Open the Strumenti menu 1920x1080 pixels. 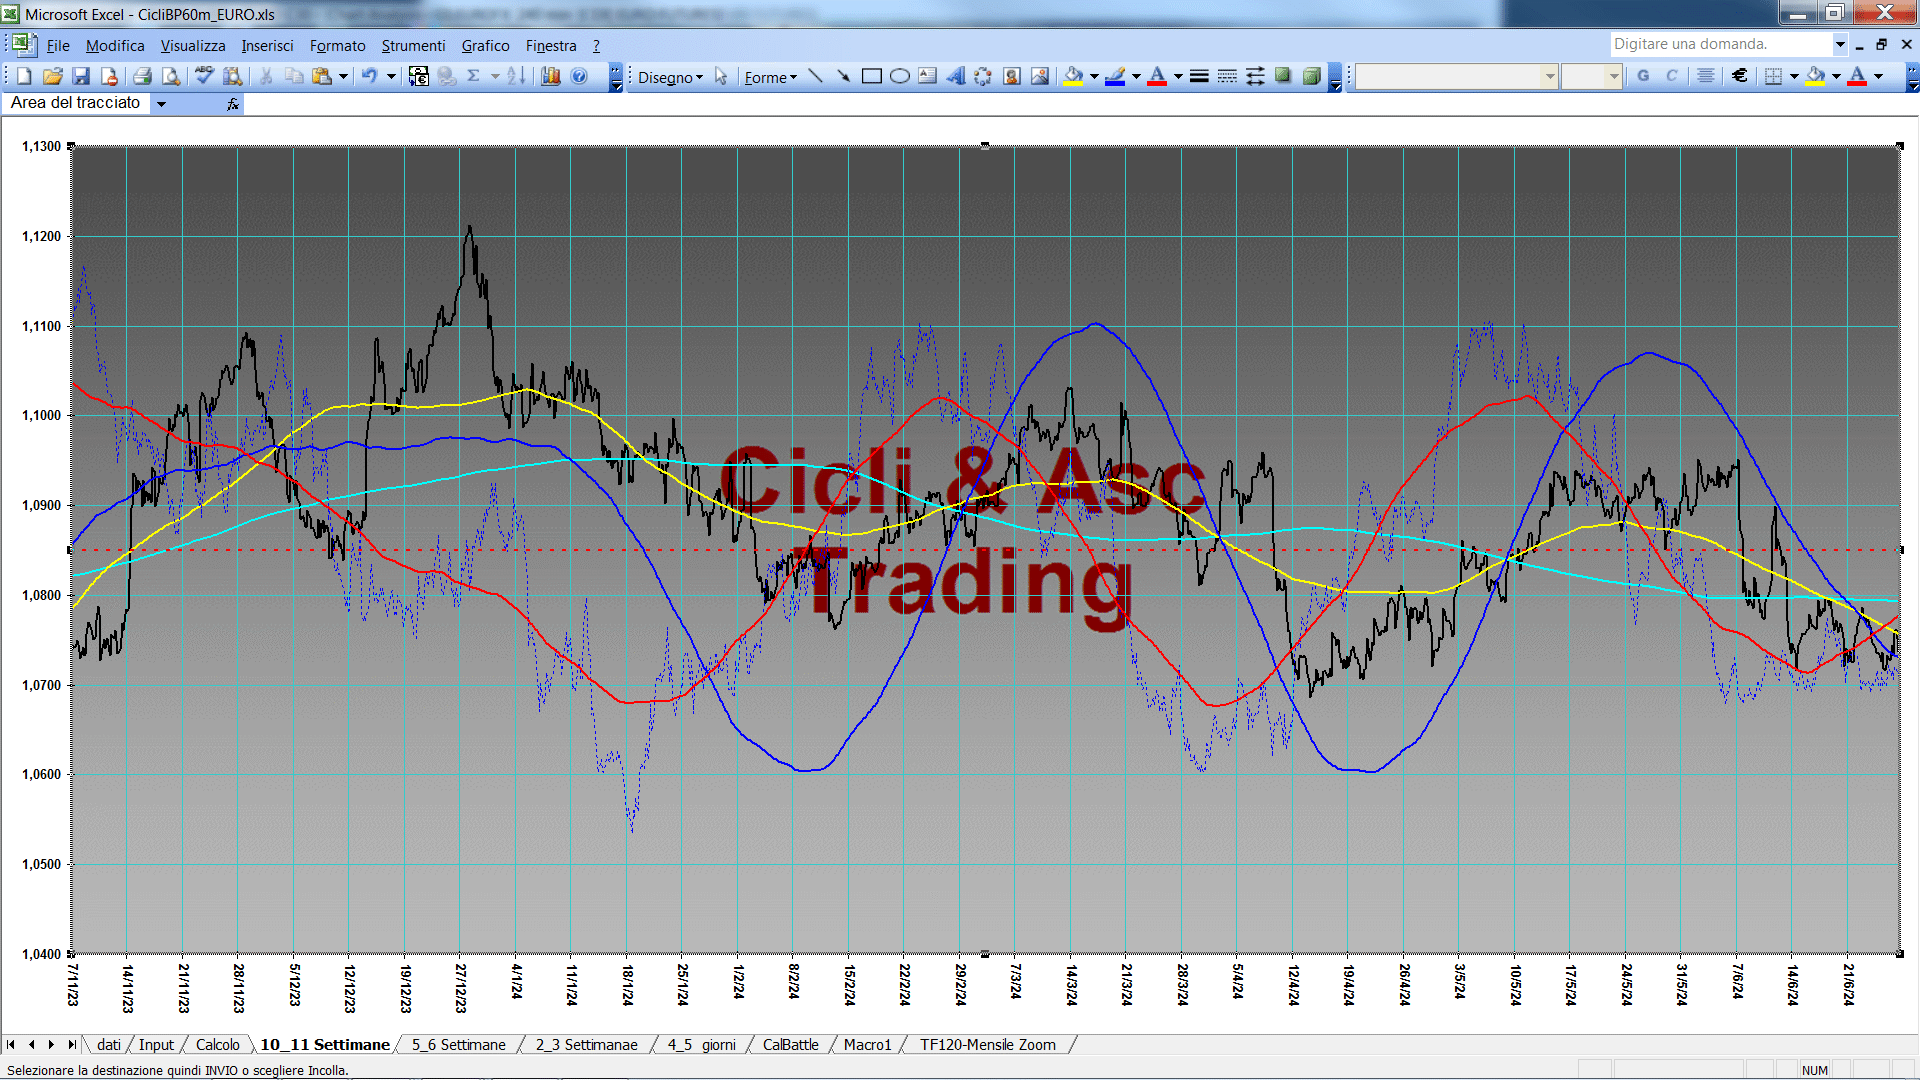[413, 46]
